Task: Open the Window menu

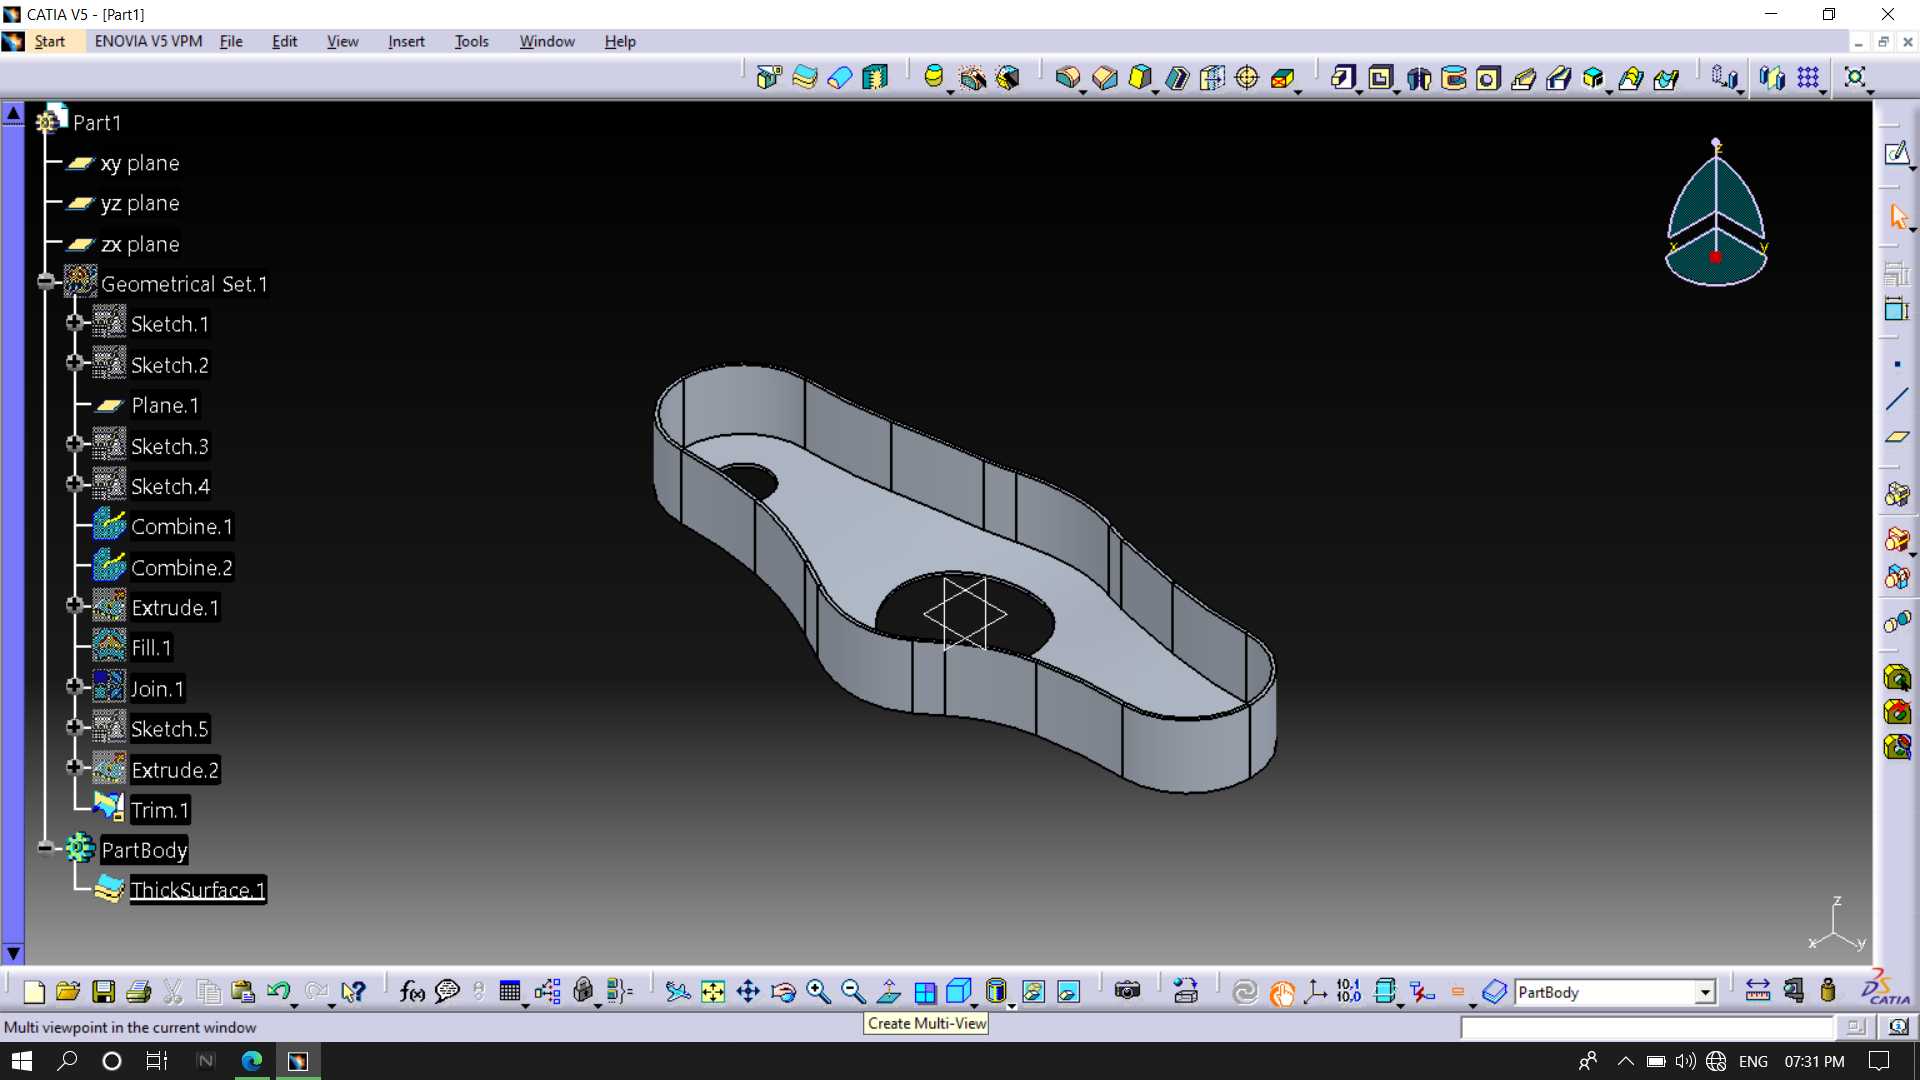Action: [547, 41]
